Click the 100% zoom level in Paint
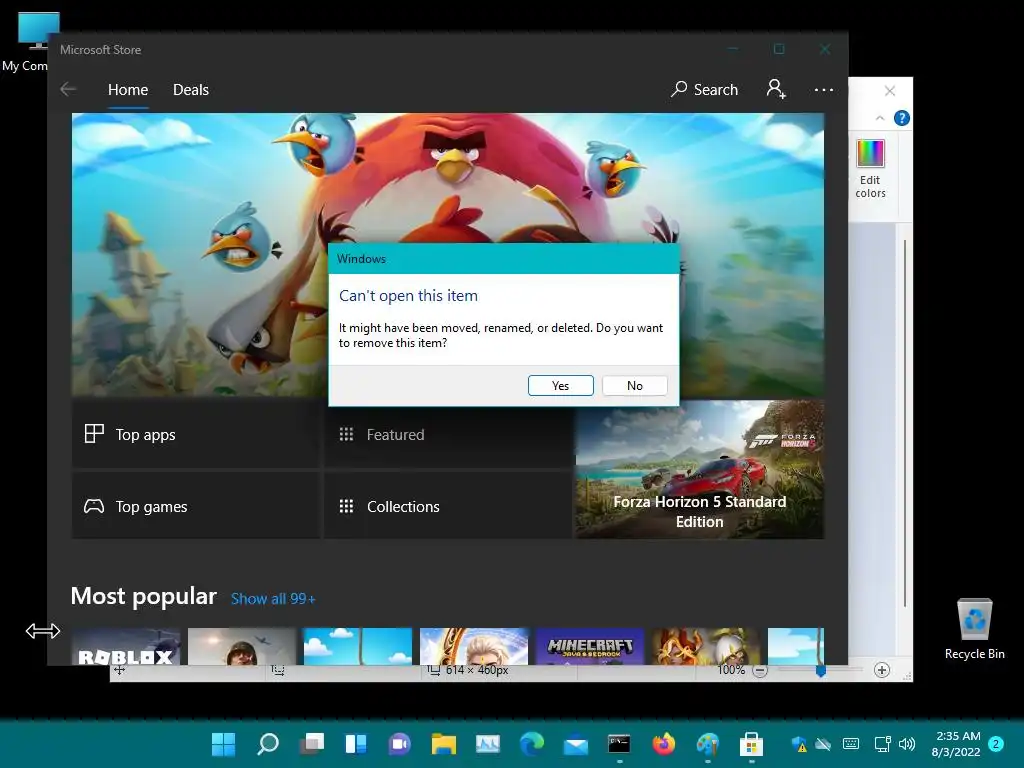Viewport: 1024px width, 768px height. point(731,670)
